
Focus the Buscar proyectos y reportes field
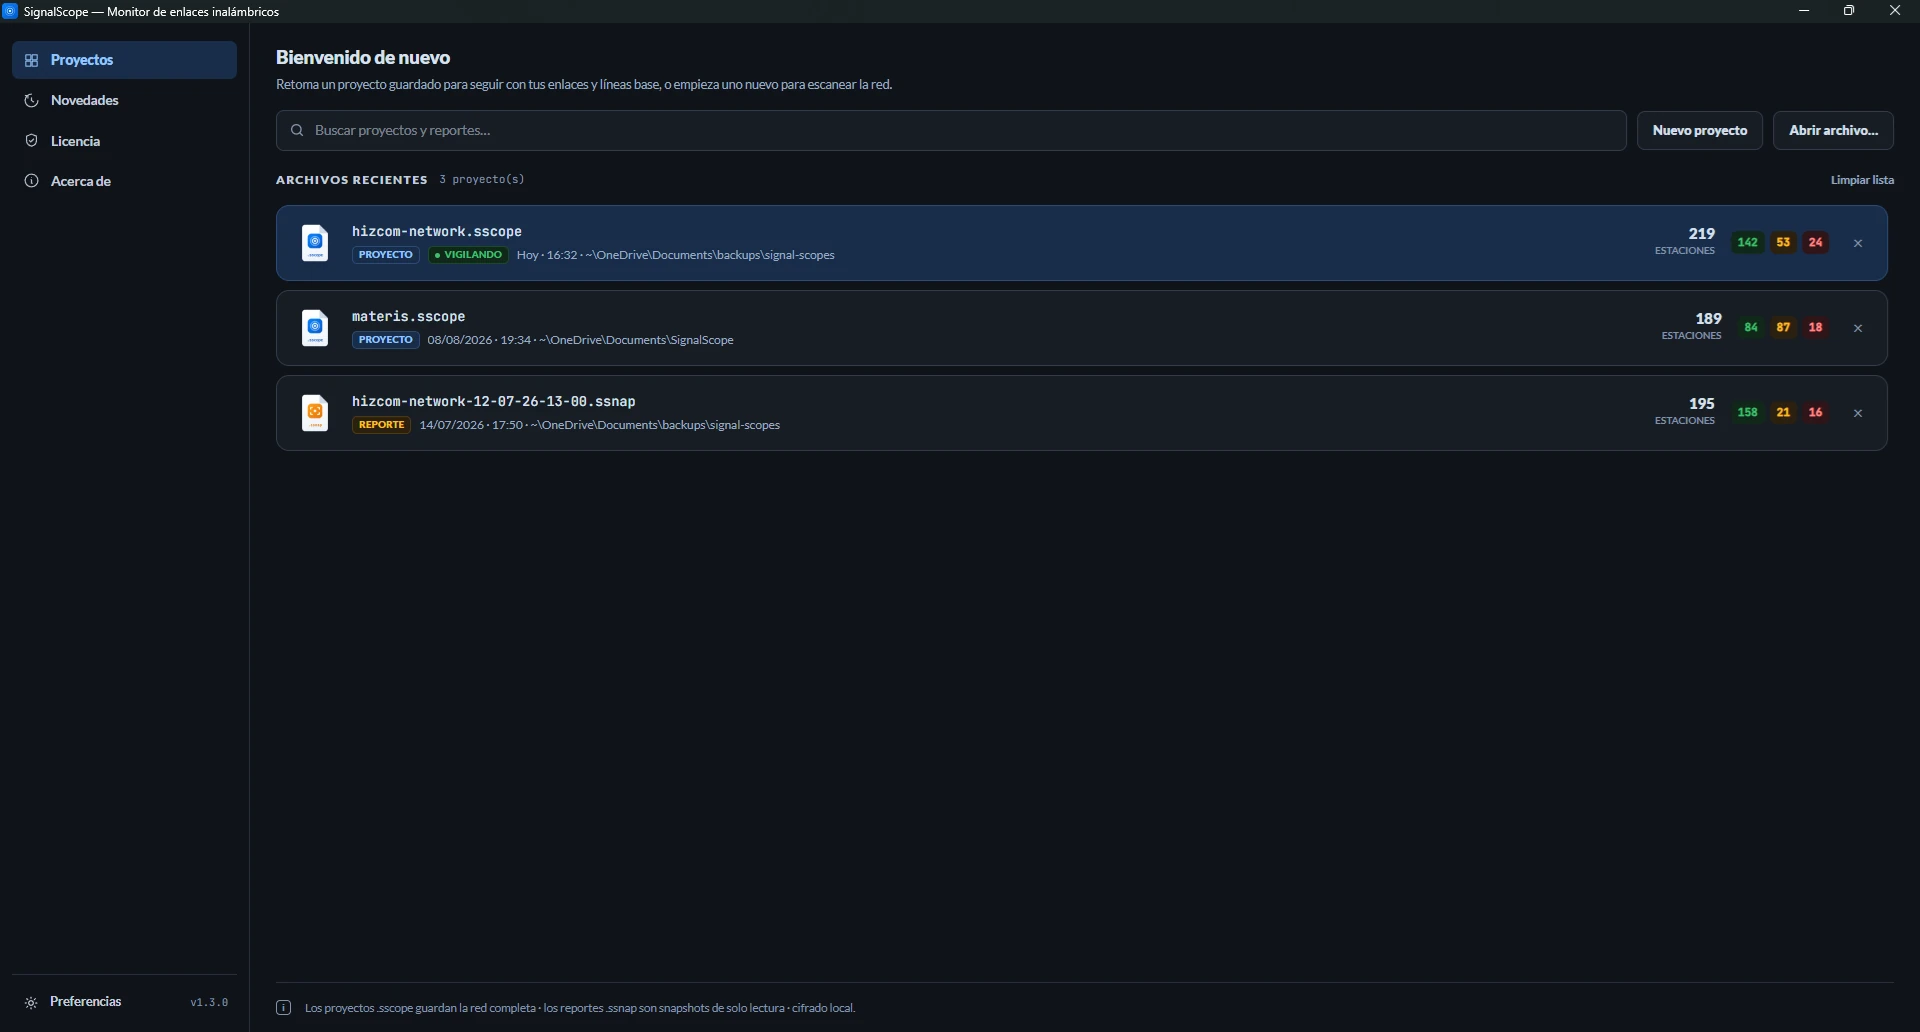click(951, 130)
